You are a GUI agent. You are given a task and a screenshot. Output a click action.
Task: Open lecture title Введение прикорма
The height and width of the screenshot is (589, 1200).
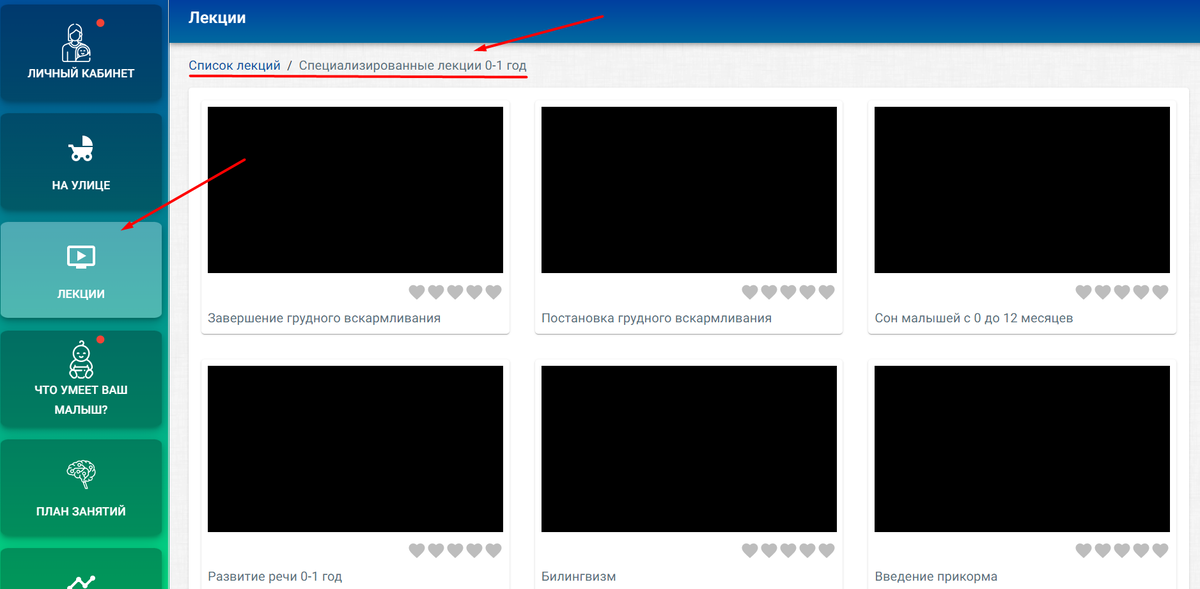pyautogui.click(x=936, y=577)
